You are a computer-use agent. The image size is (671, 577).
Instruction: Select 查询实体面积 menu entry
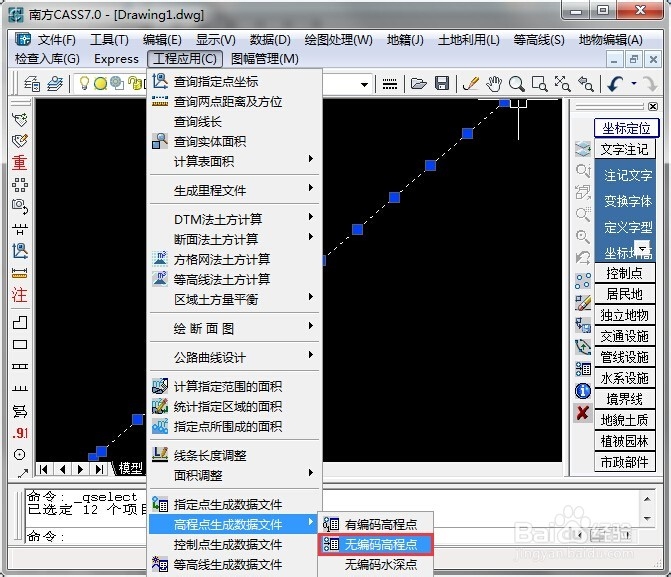[235, 141]
